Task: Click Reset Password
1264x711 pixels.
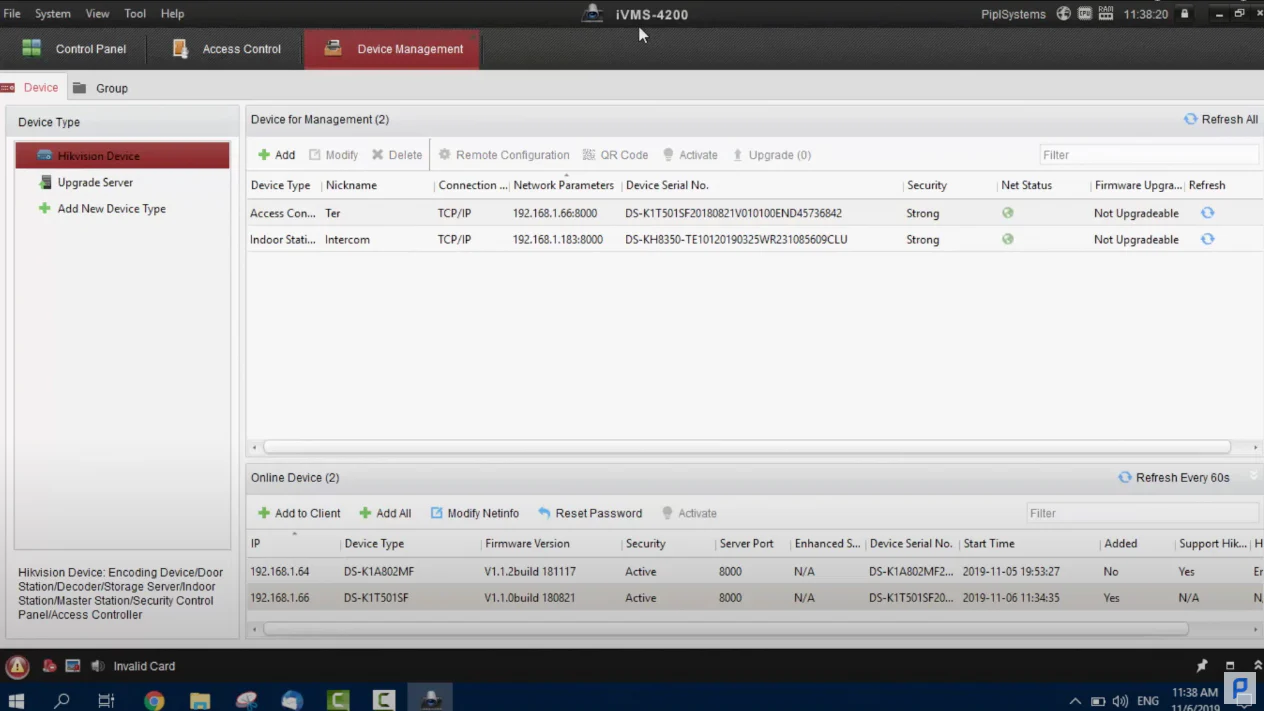Action: coord(590,513)
